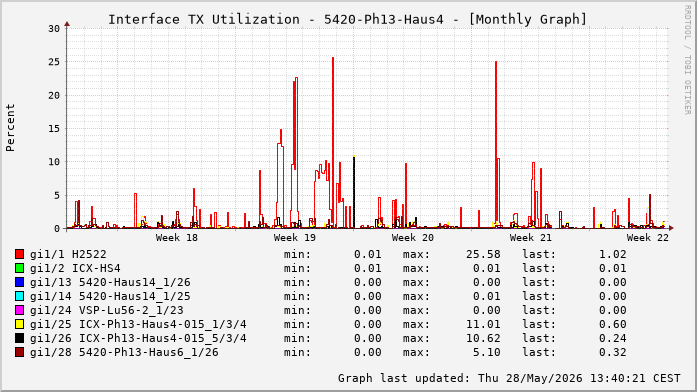Click the Week 21 axis label
This screenshot has width=697, height=392.
click(x=531, y=238)
